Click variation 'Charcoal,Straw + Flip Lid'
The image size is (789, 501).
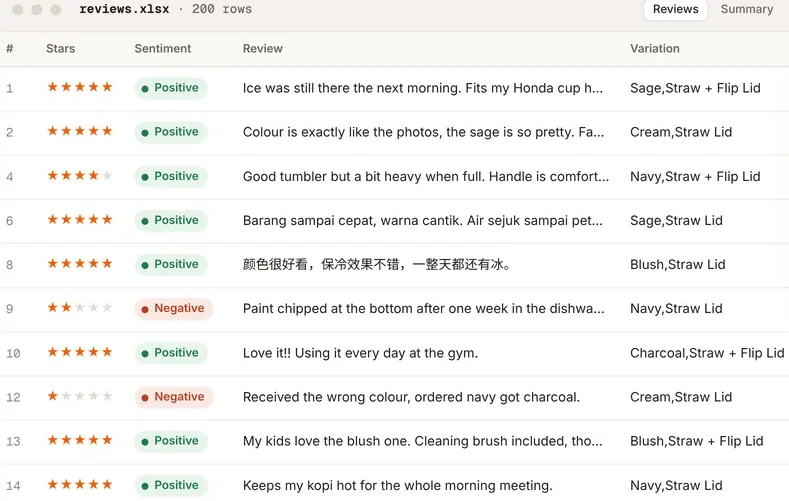pos(707,353)
